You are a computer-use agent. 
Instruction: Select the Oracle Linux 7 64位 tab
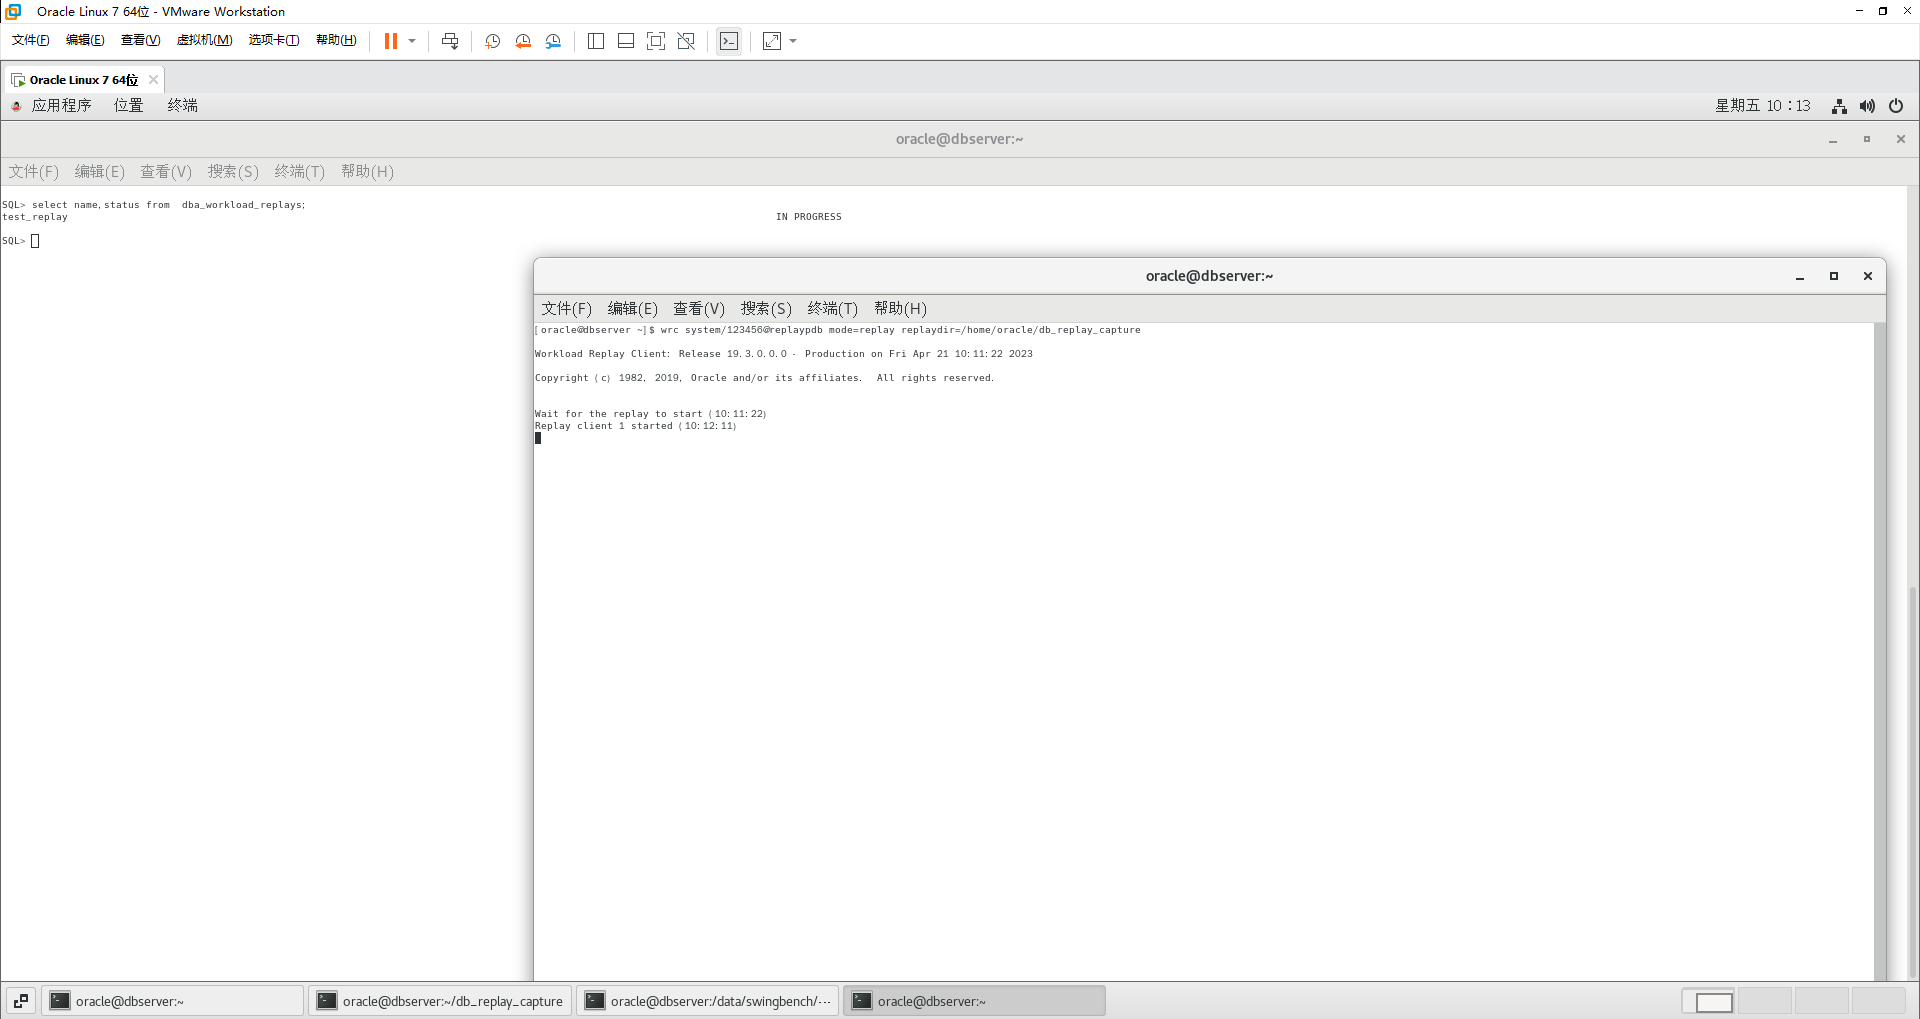click(x=84, y=80)
